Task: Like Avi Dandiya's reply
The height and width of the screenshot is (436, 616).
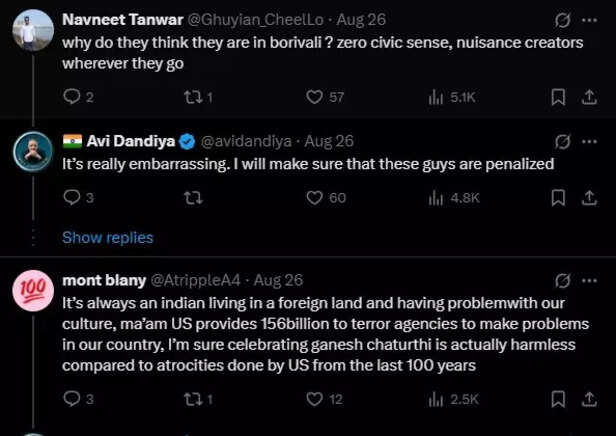Action: click(x=314, y=198)
